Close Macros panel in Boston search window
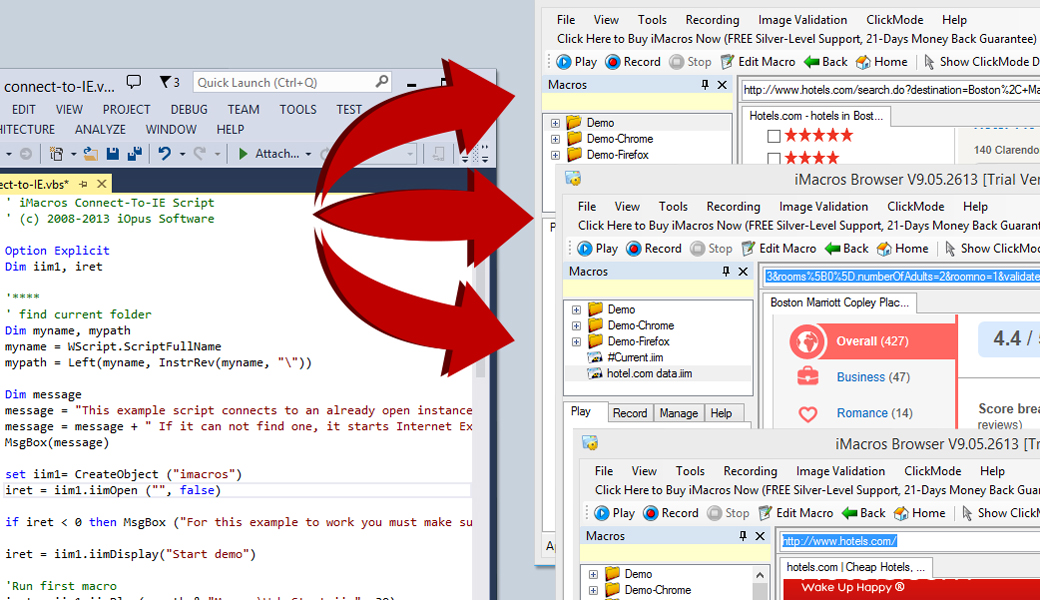 point(722,85)
